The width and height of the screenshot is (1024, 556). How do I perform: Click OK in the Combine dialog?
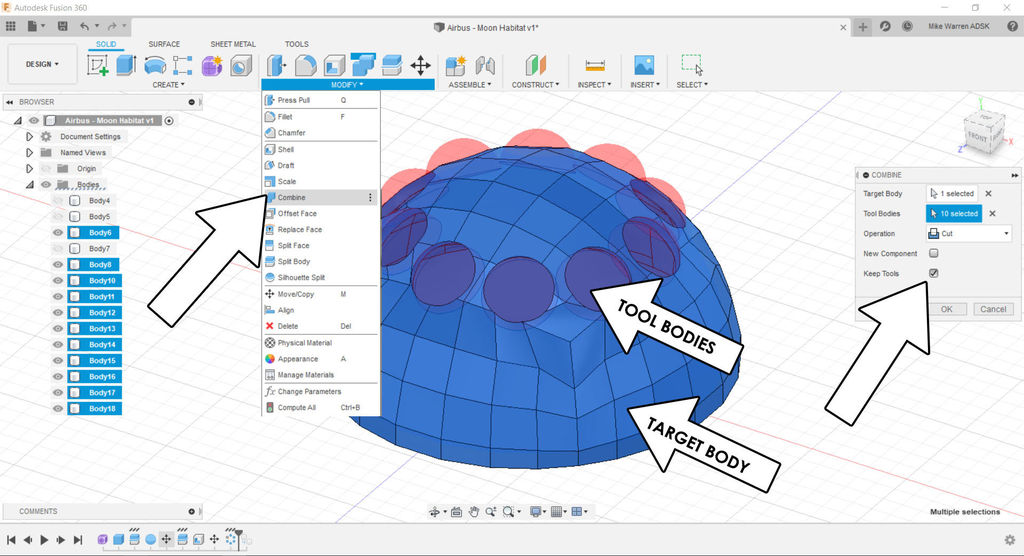[x=946, y=309]
